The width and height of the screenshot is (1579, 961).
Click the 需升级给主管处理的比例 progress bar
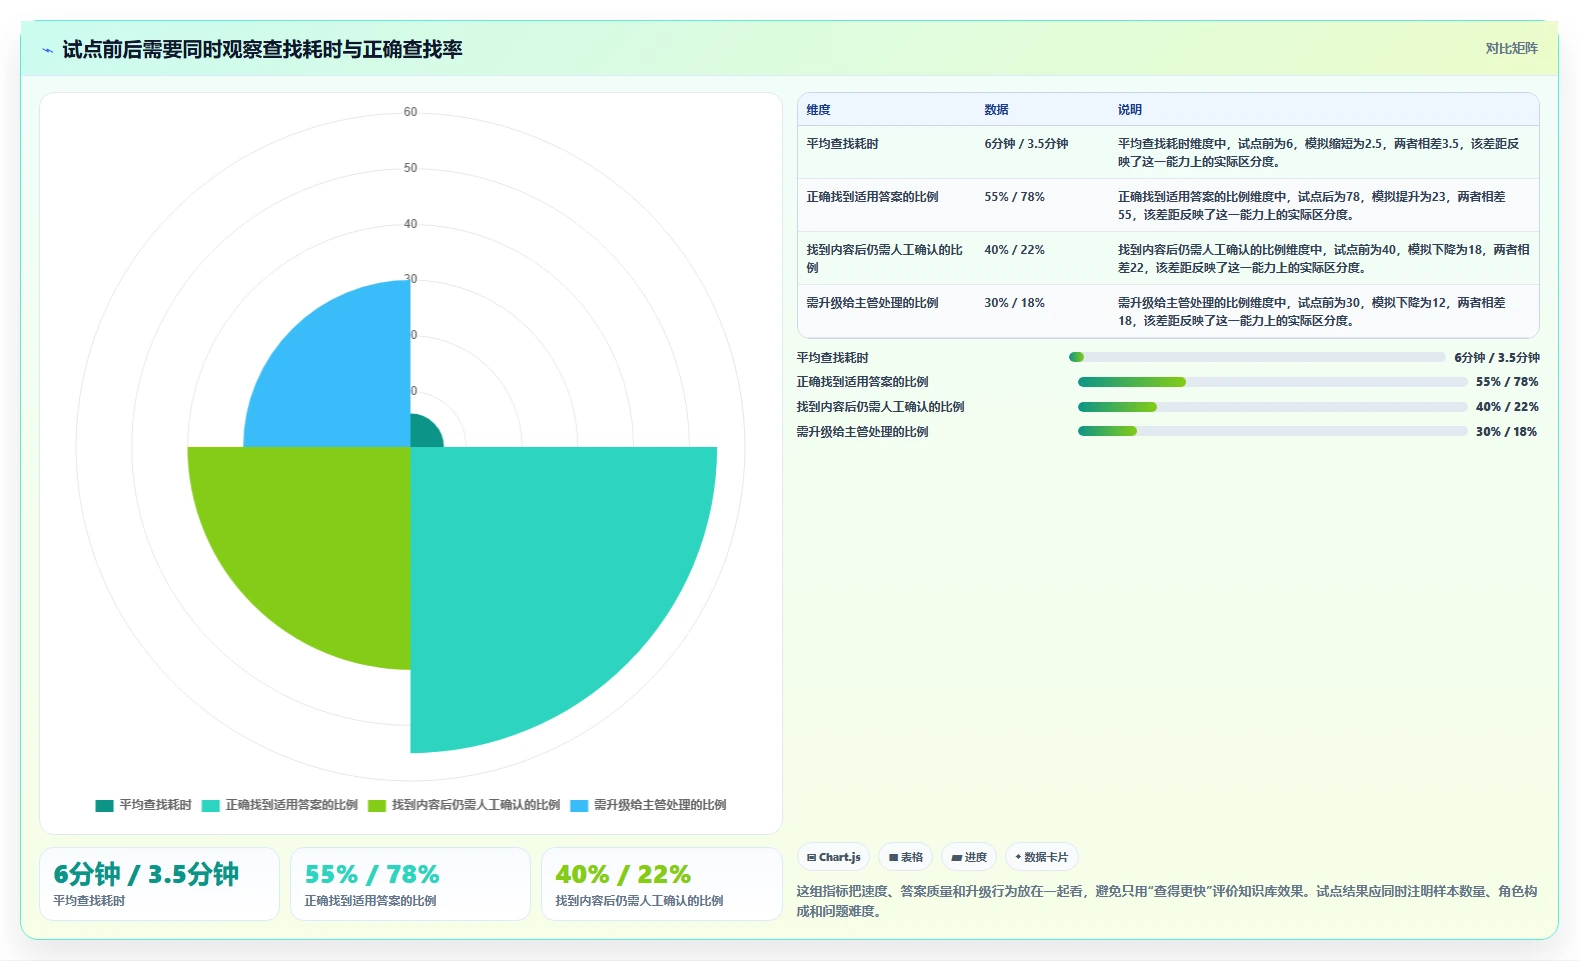1272,432
